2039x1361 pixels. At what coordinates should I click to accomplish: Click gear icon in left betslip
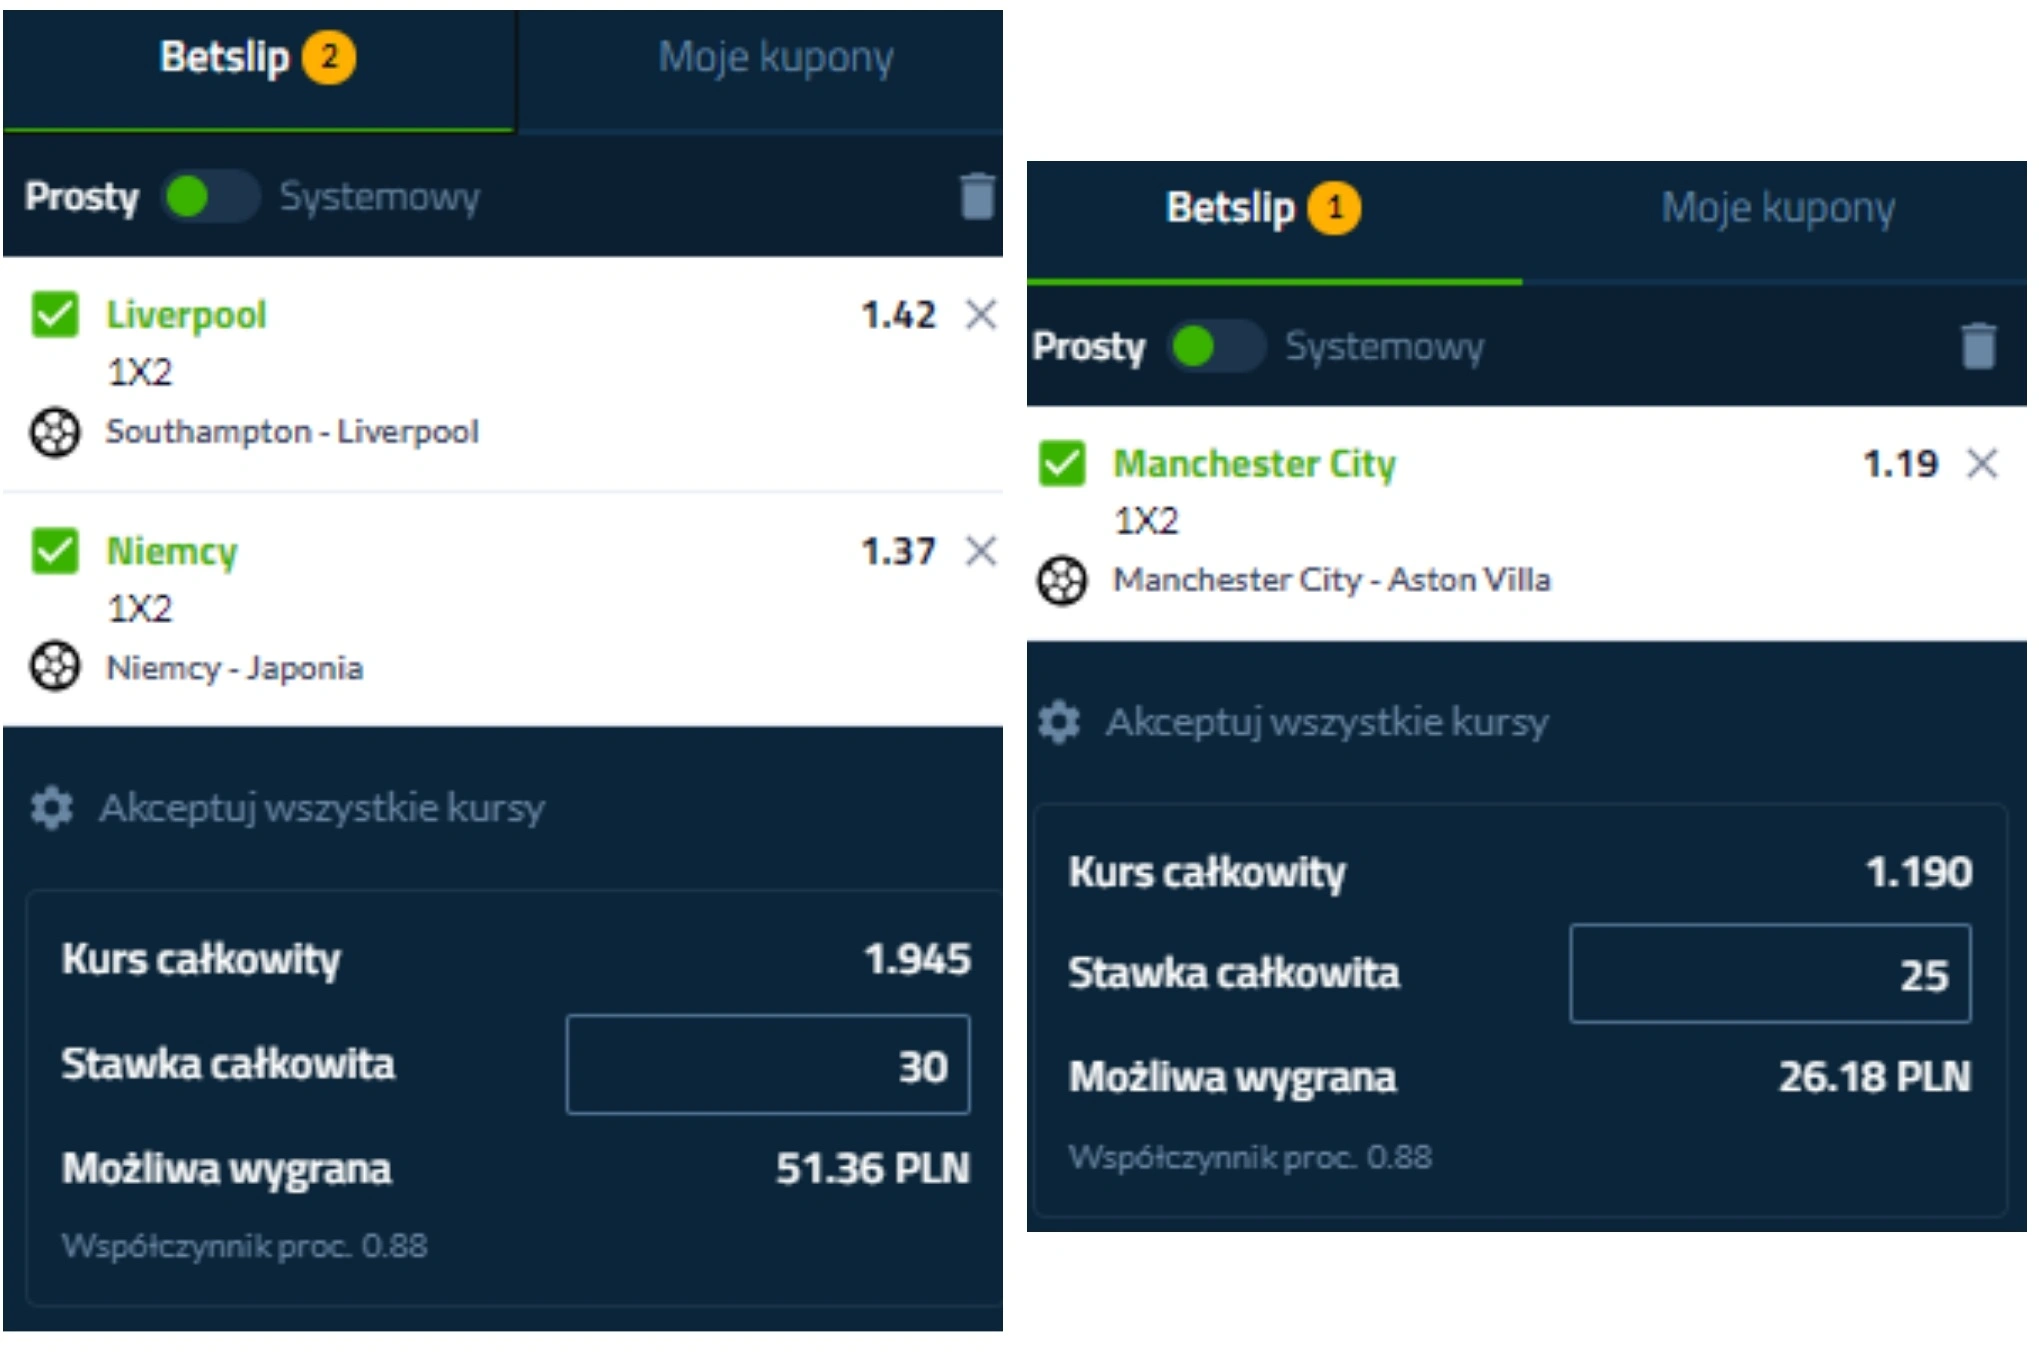tap(52, 808)
